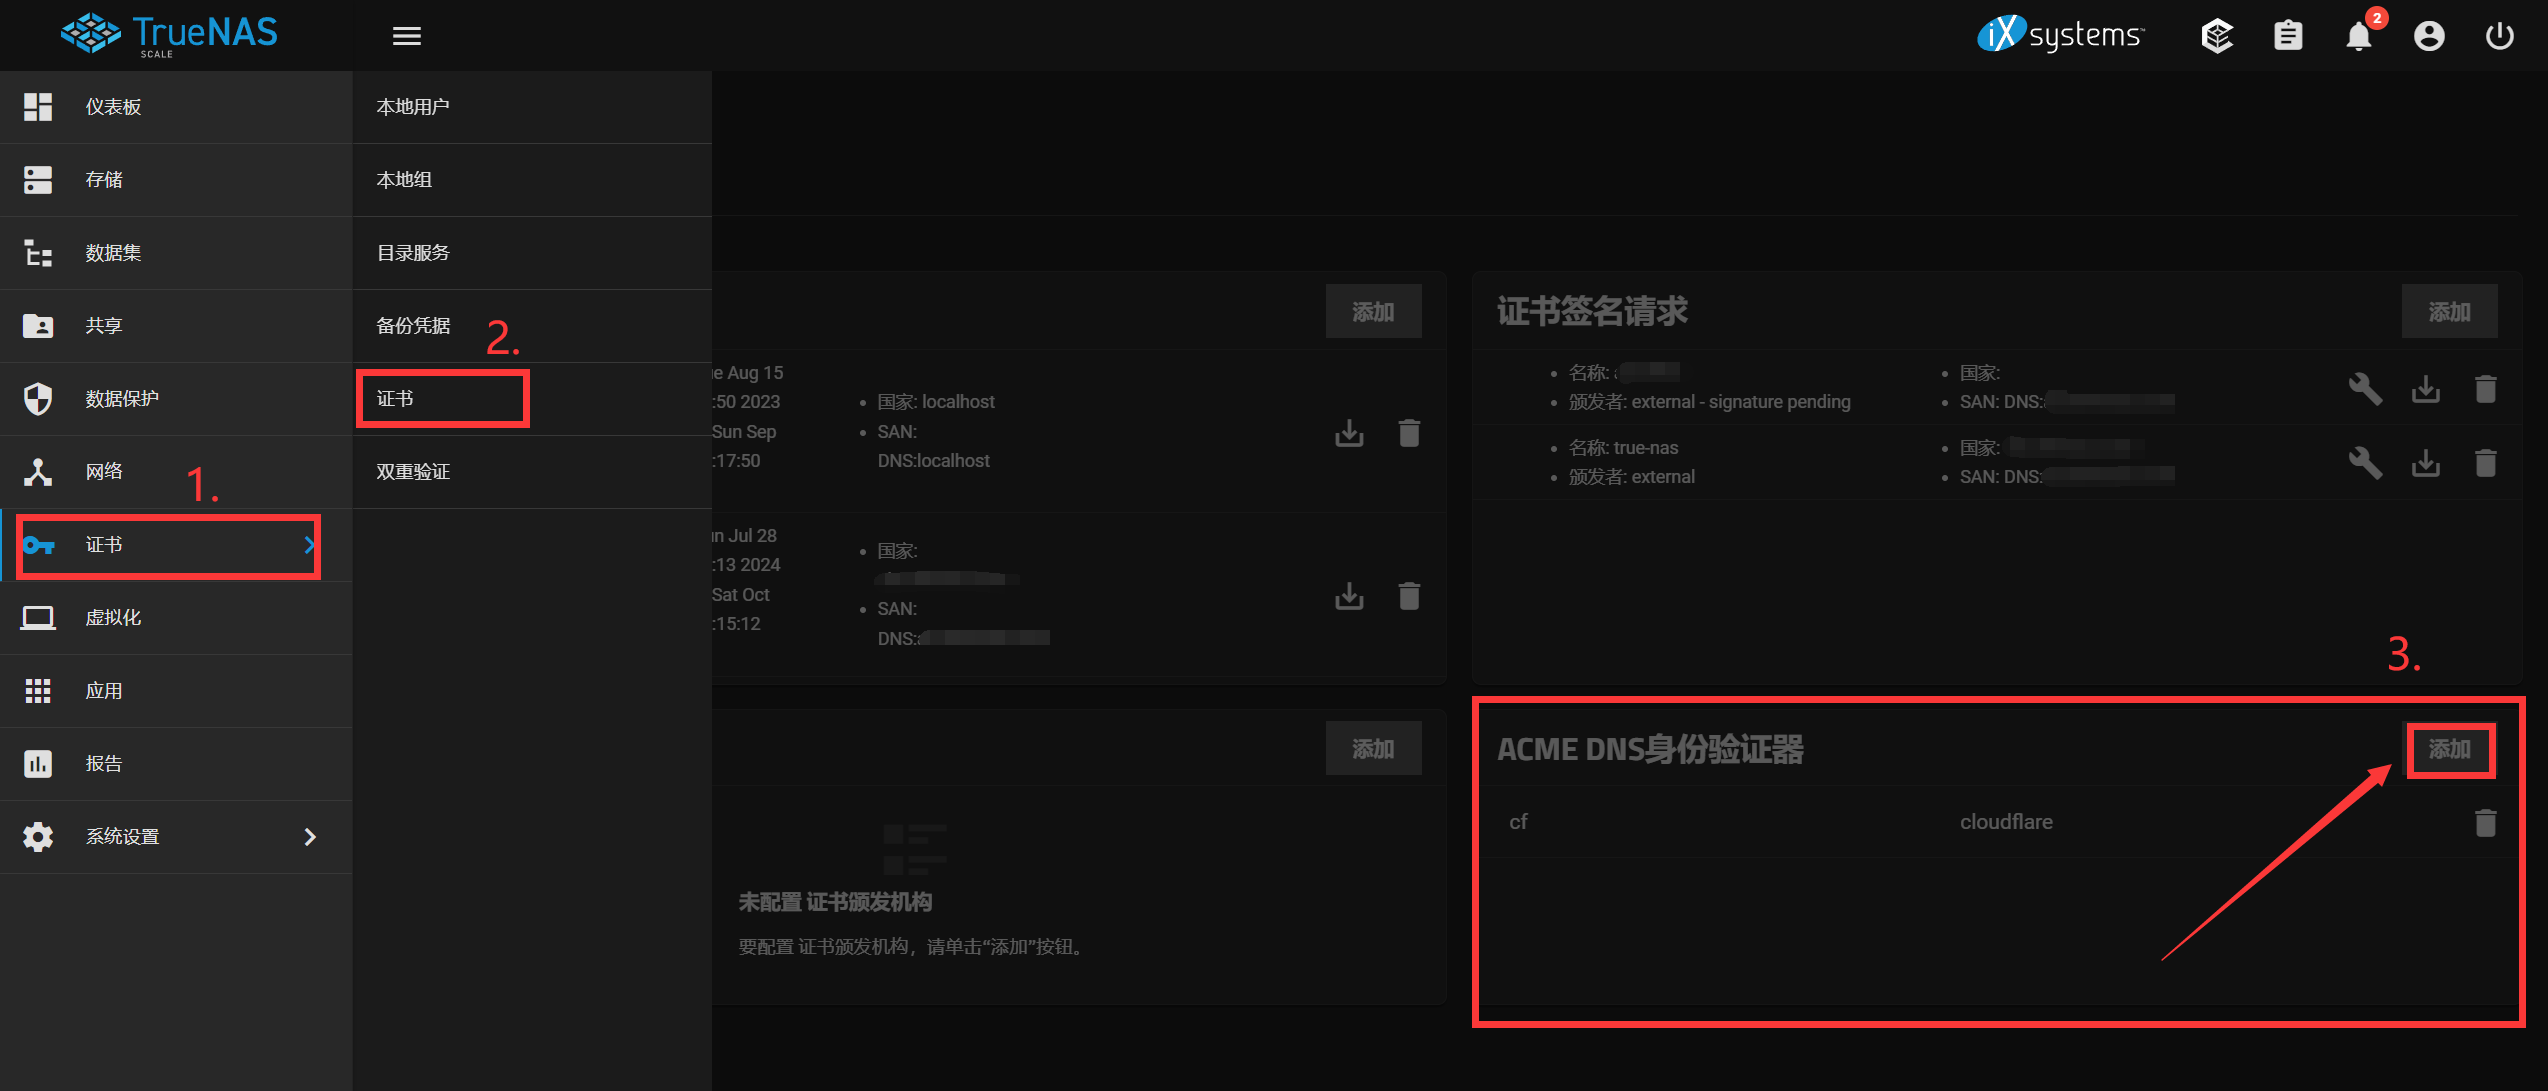The image size is (2548, 1091).
Task: Click 添加 in ACME DNS身份验证器 panel
Action: point(2449,749)
